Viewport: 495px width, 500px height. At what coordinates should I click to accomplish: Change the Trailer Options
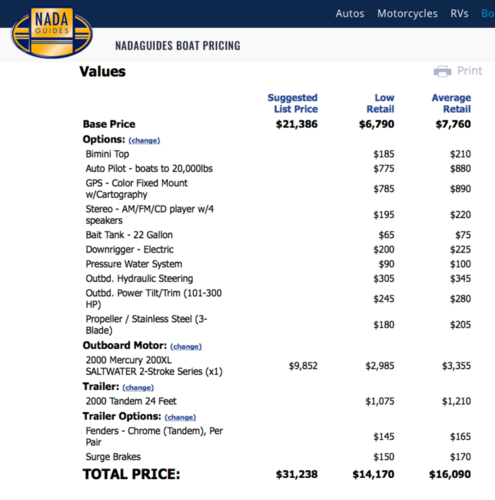tap(180, 417)
